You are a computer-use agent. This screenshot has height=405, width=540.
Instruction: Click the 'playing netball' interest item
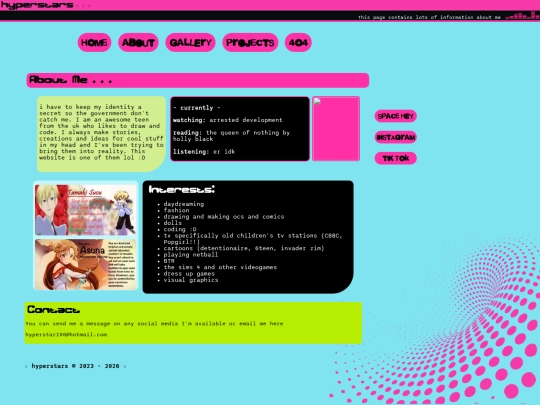(191, 255)
